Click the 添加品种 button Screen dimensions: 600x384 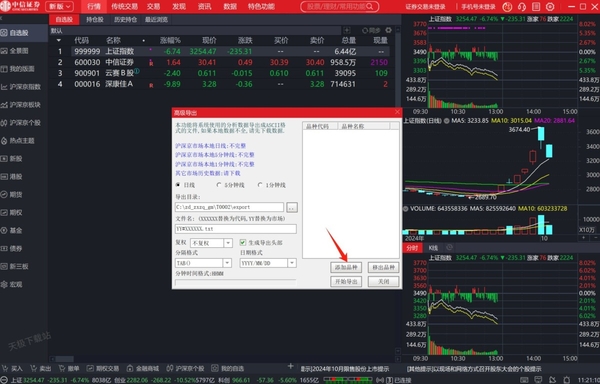(346, 267)
